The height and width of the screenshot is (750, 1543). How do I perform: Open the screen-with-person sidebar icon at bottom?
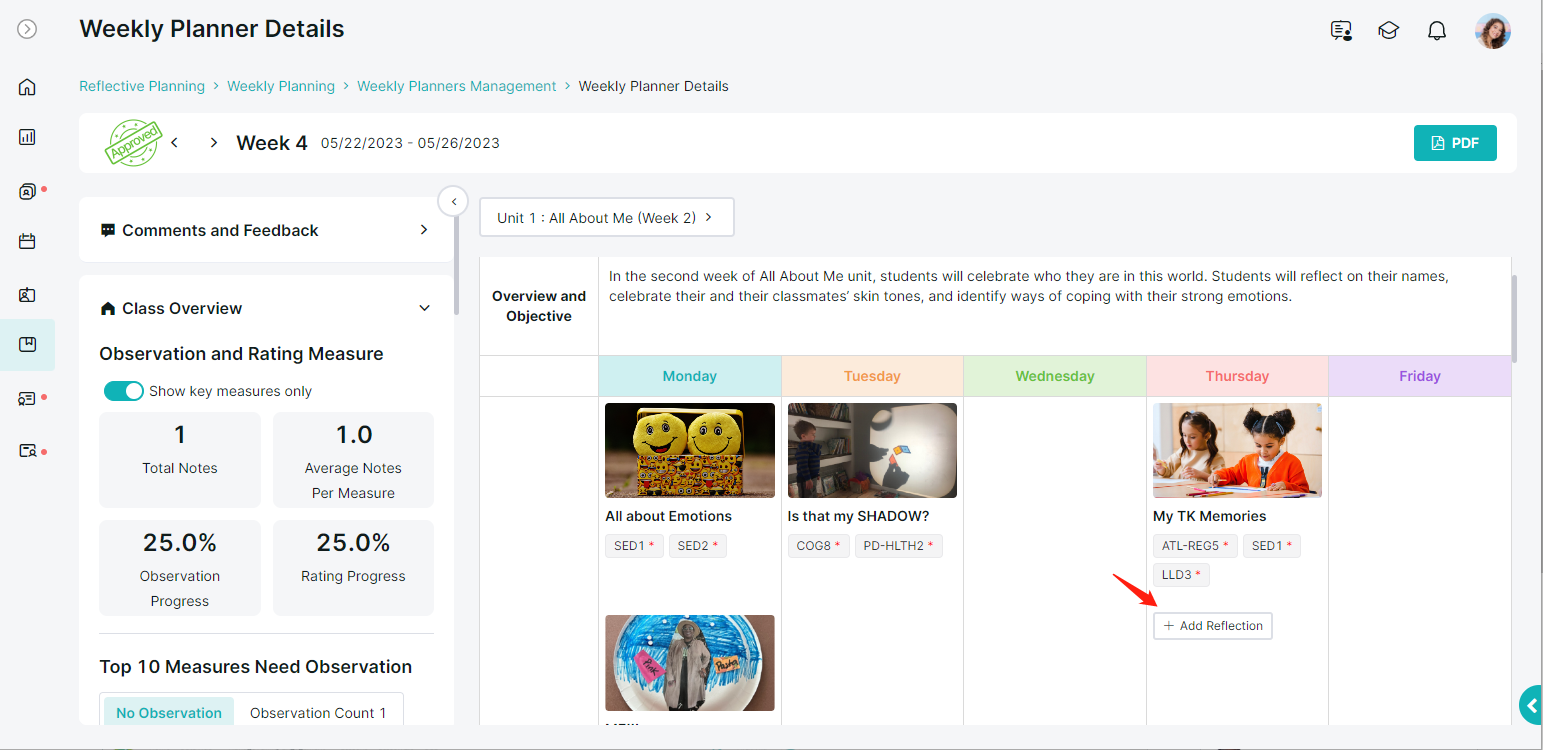pos(27,451)
